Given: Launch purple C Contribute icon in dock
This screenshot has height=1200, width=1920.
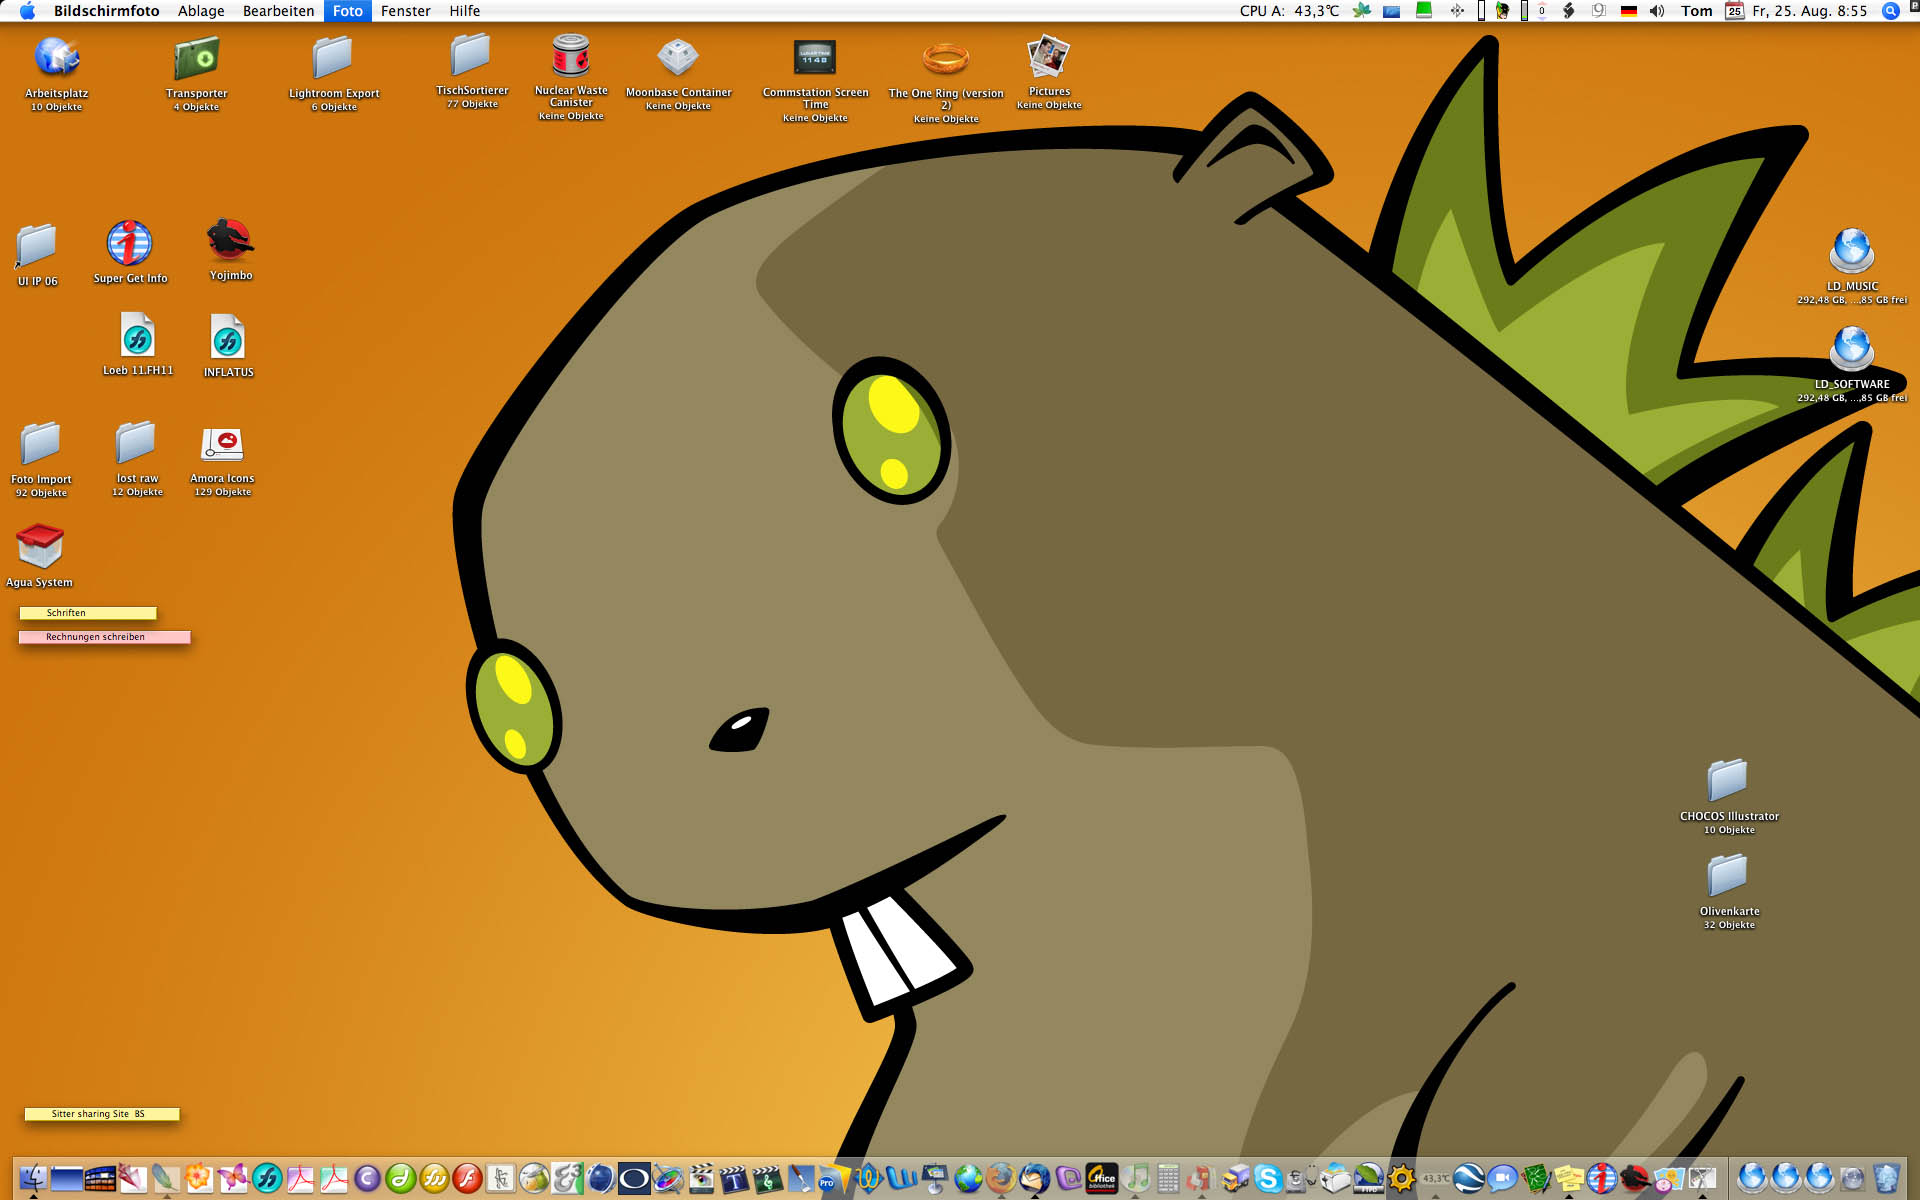Looking at the screenshot, I should click(367, 1178).
